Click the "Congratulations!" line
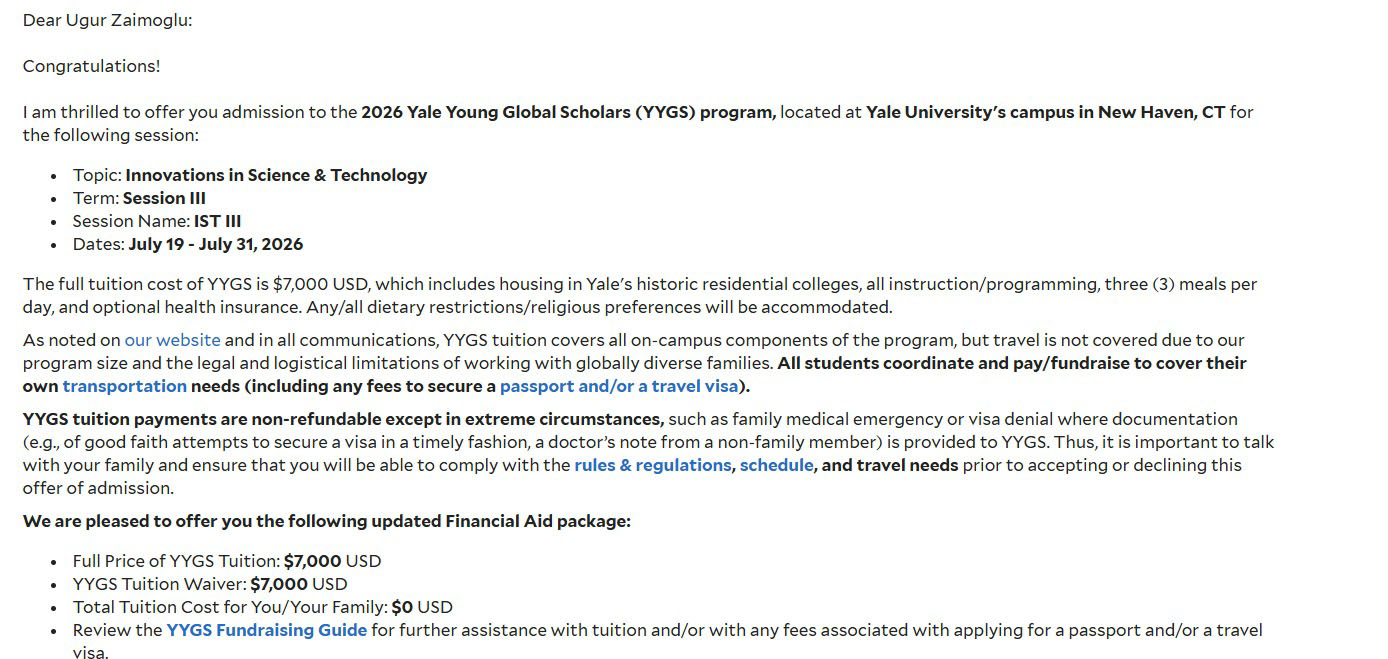The image size is (1388, 659). [x=91, y=66]
